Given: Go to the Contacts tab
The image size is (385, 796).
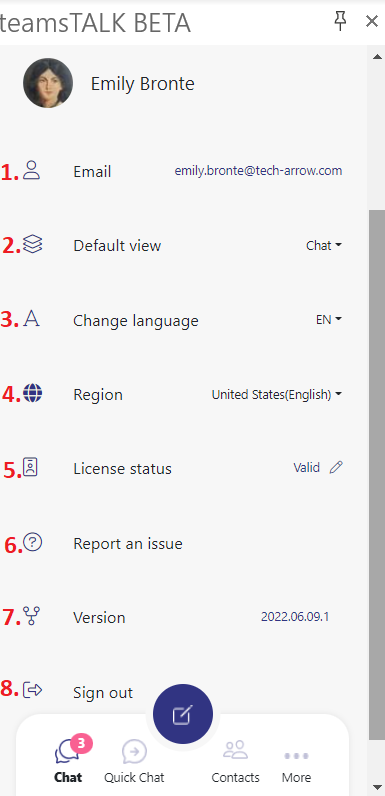Looking at the screenshot, I should 235,761.
